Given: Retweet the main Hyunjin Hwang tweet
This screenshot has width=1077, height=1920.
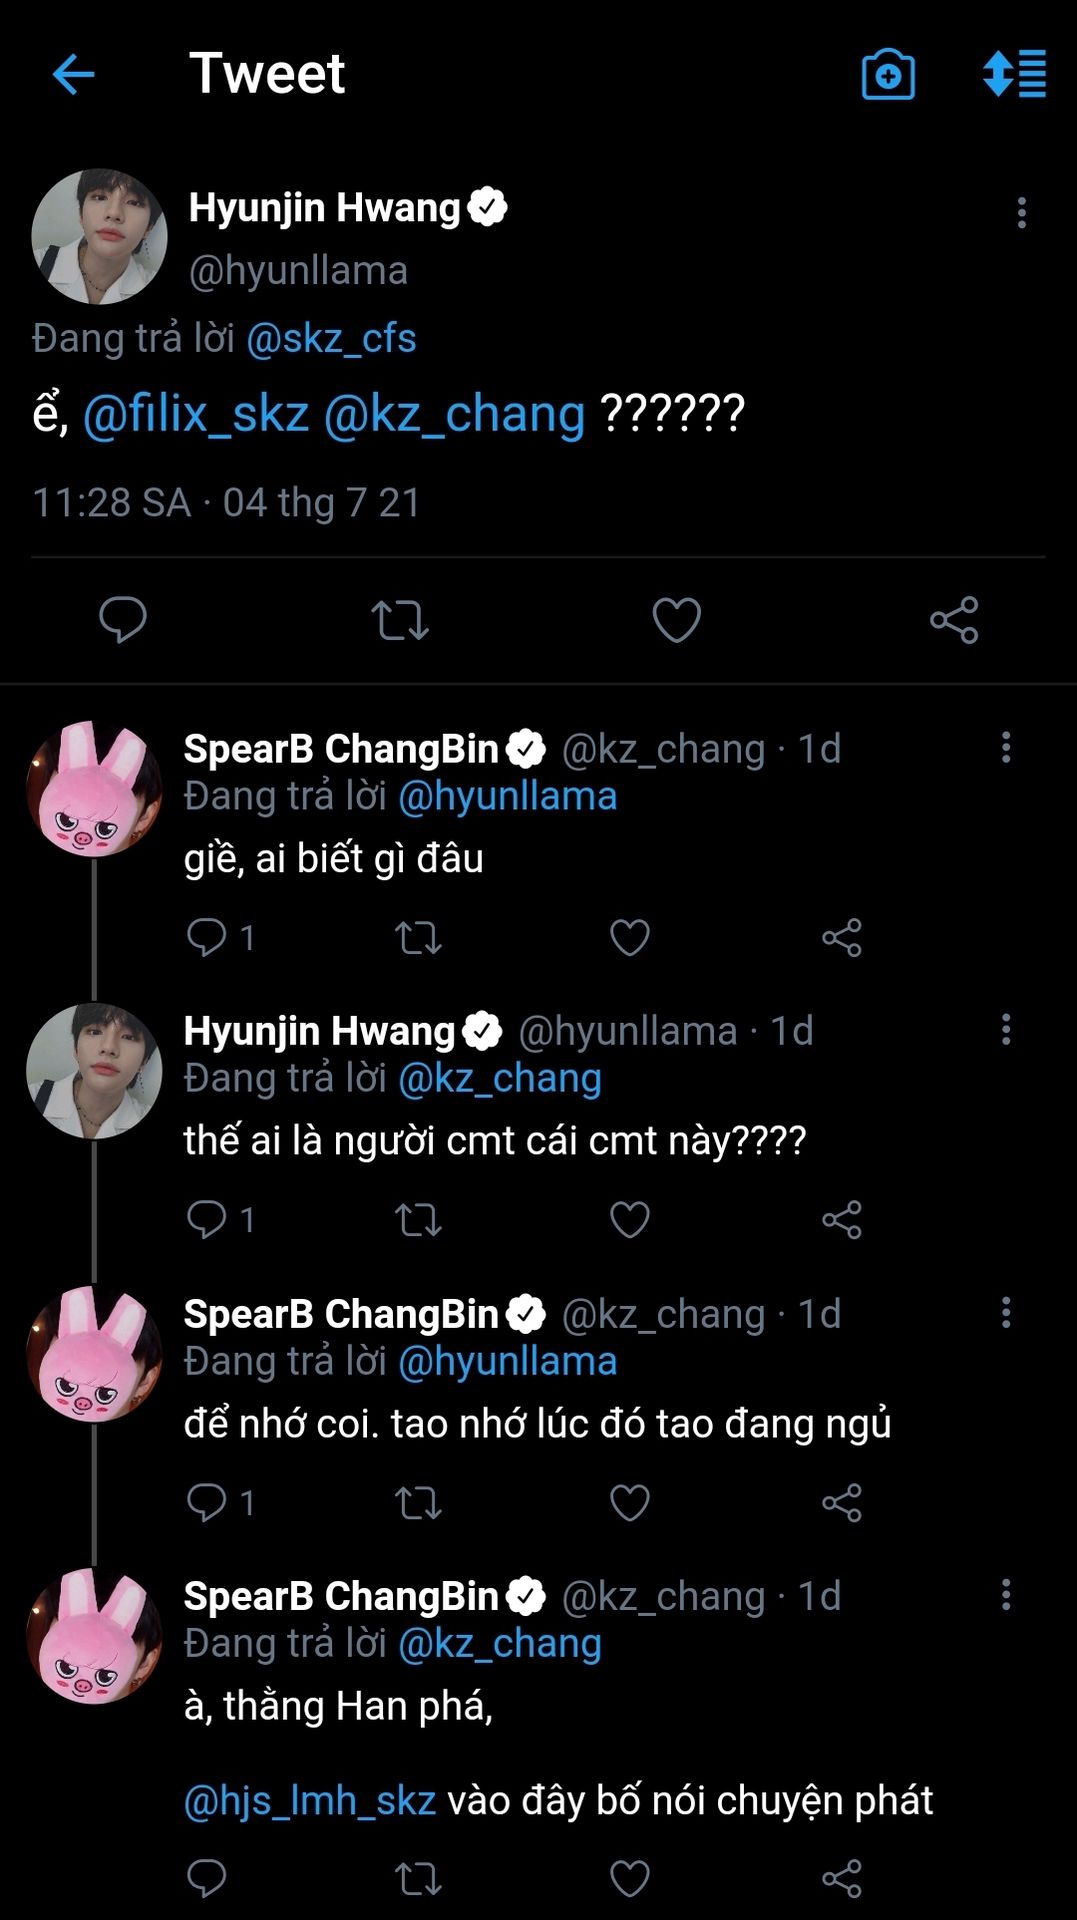Looking at the screenshot, I should pos(400,620).
